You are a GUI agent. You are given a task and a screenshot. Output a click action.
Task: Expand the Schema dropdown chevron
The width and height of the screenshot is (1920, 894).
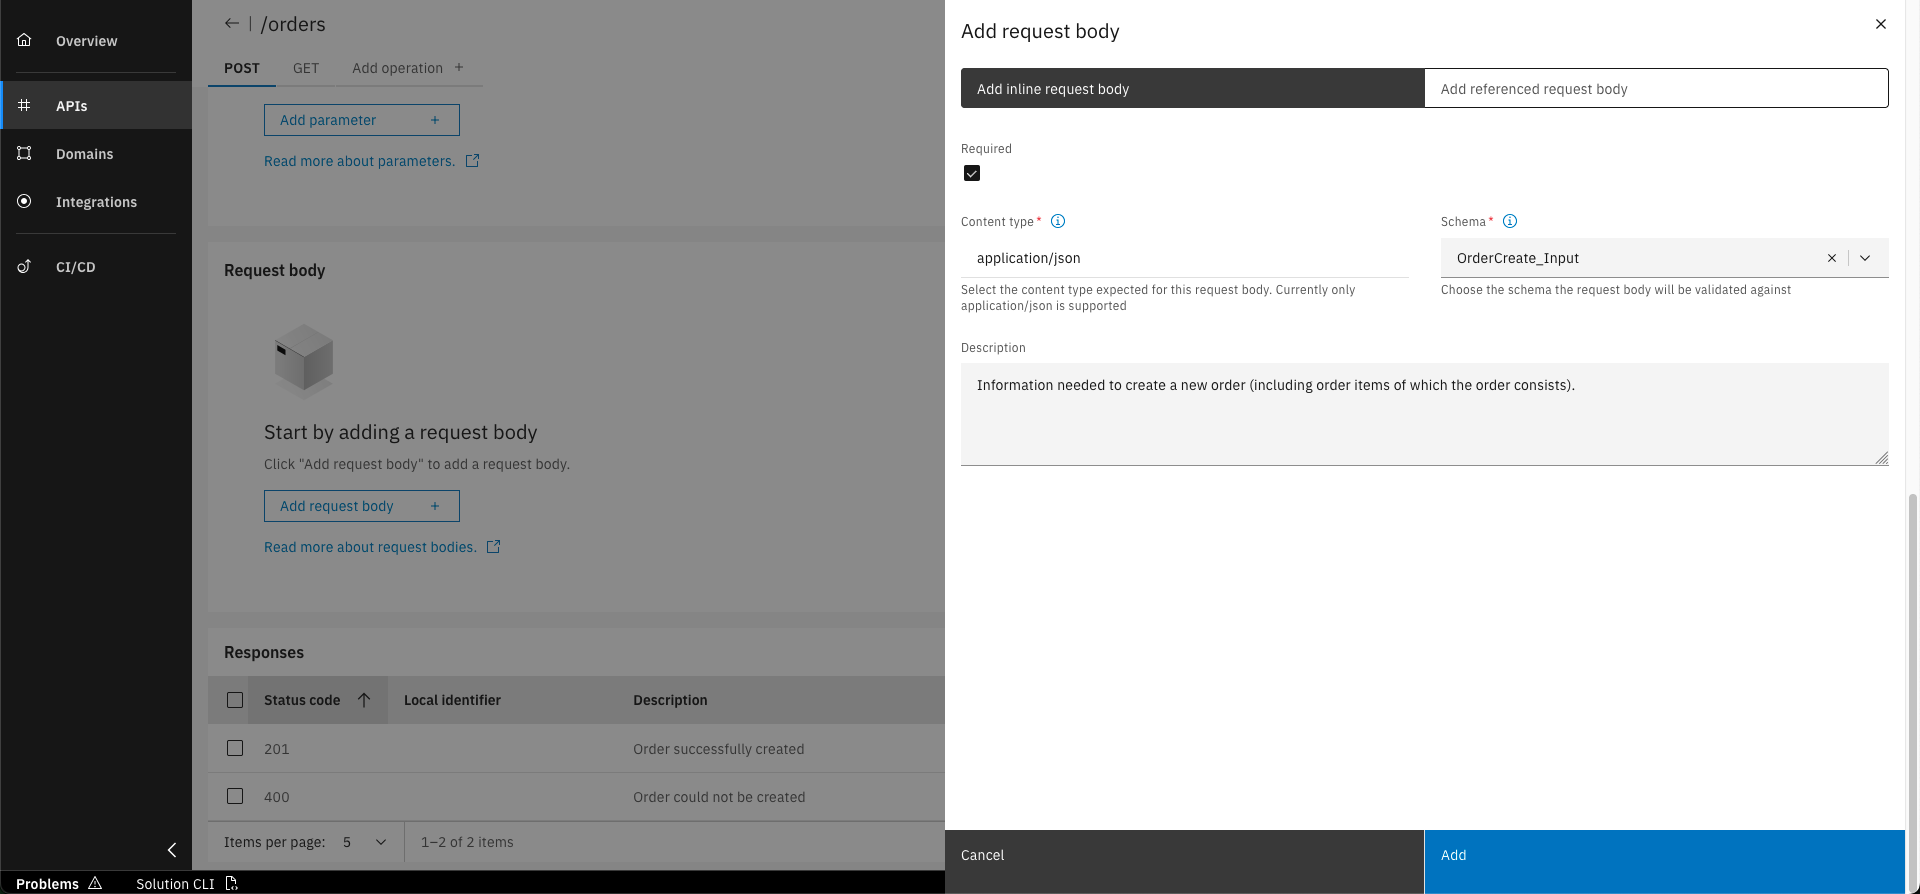click(x=1865, y=258)
